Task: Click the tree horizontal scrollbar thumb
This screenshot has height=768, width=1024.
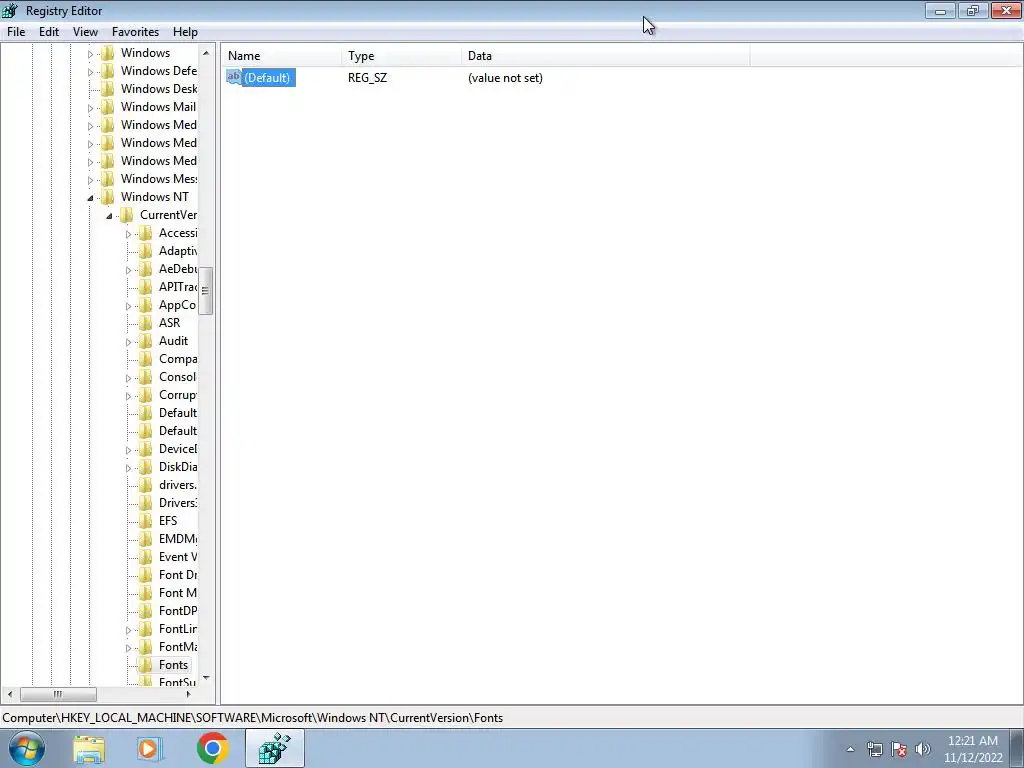Action: (58, 694)
